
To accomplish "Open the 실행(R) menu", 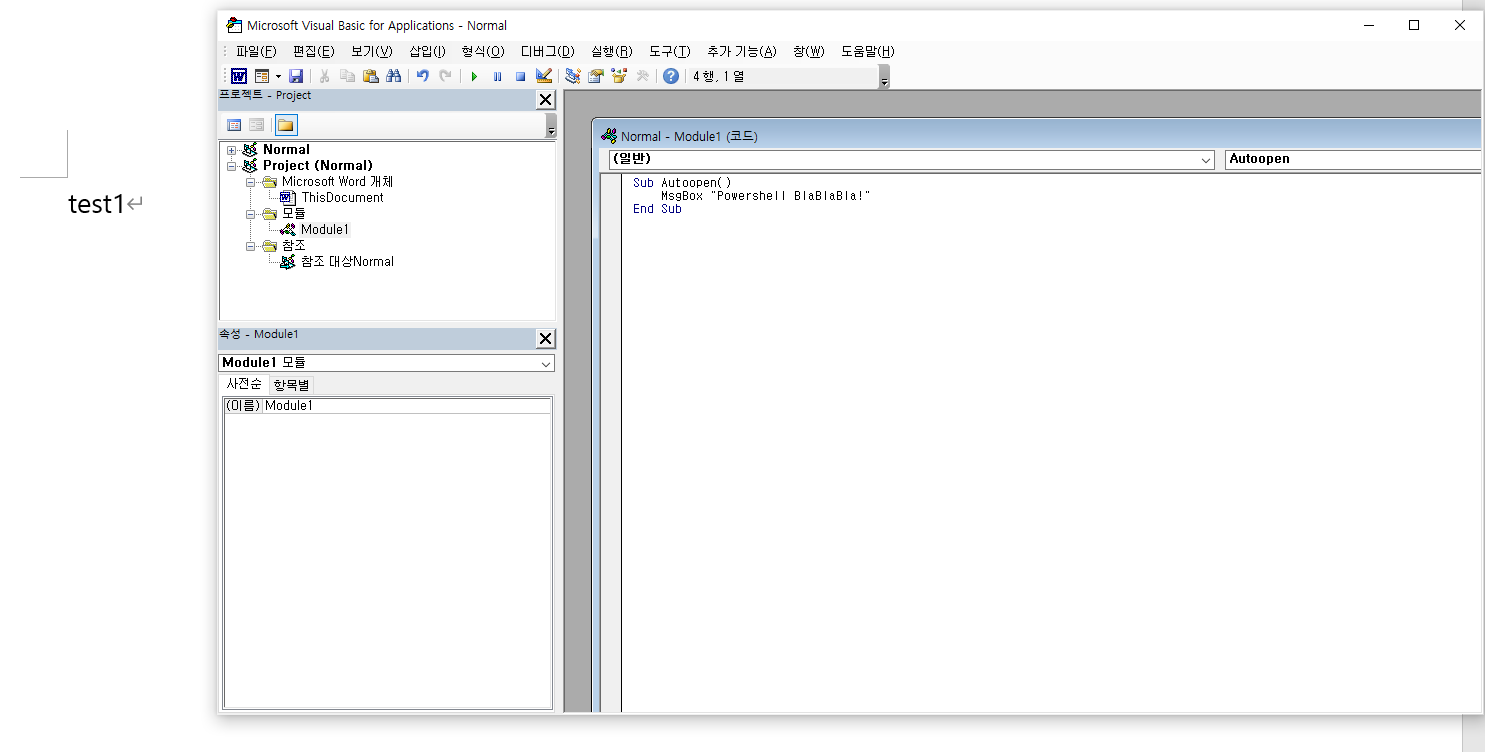I will point(612,51).
